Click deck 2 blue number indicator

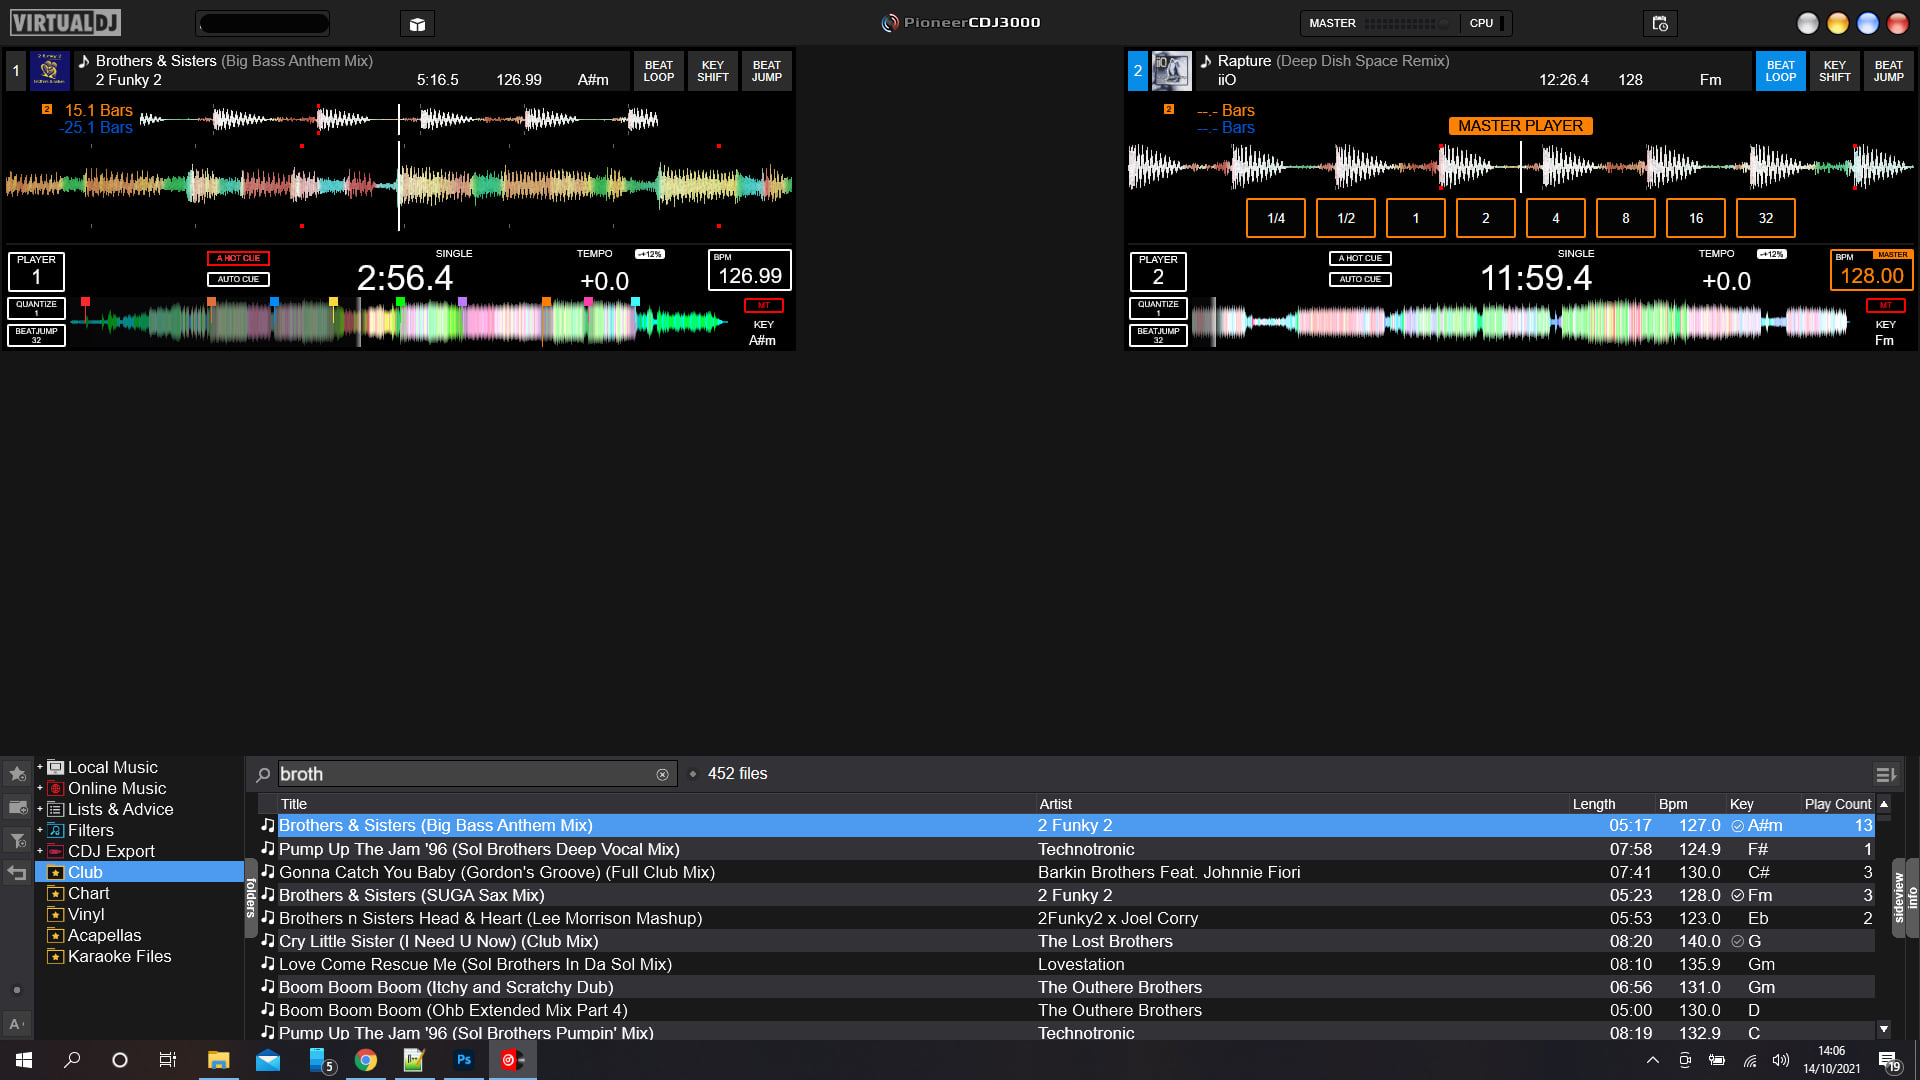point(1137,71)
